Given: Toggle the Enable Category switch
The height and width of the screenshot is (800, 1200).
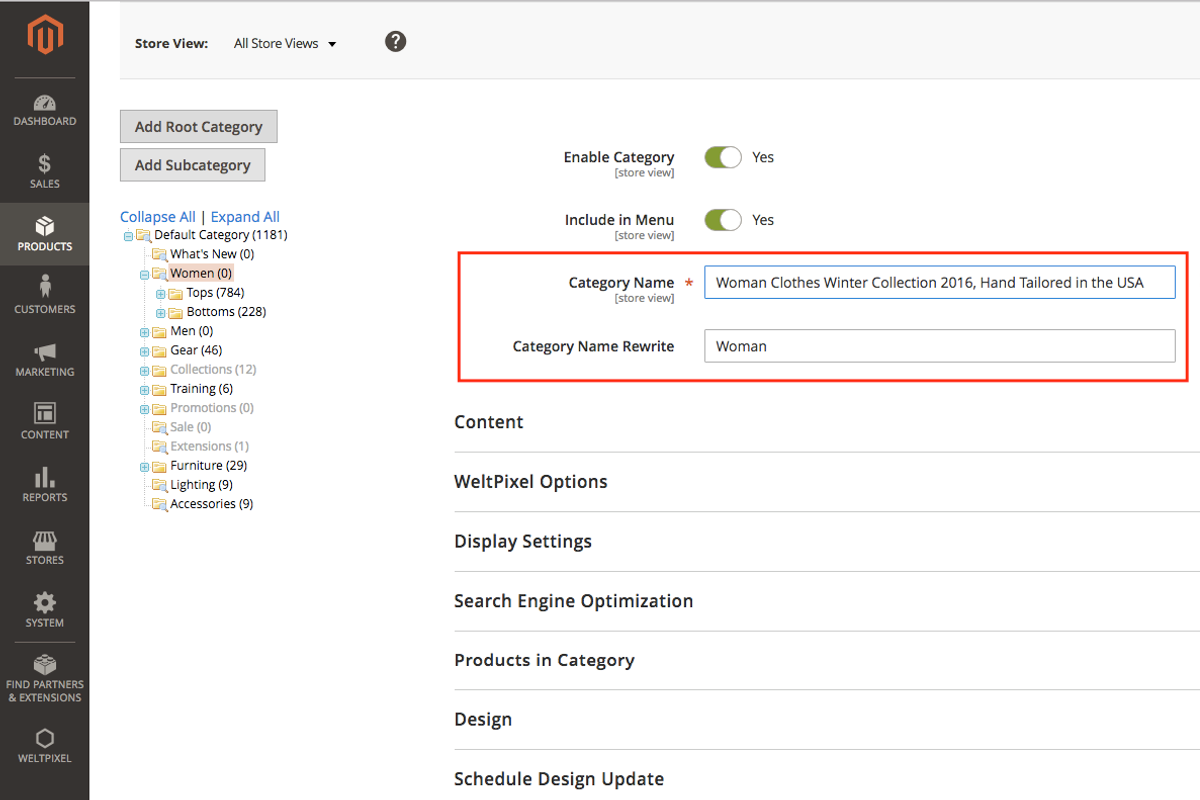Looking at the screenshot, I should [723, 157].
